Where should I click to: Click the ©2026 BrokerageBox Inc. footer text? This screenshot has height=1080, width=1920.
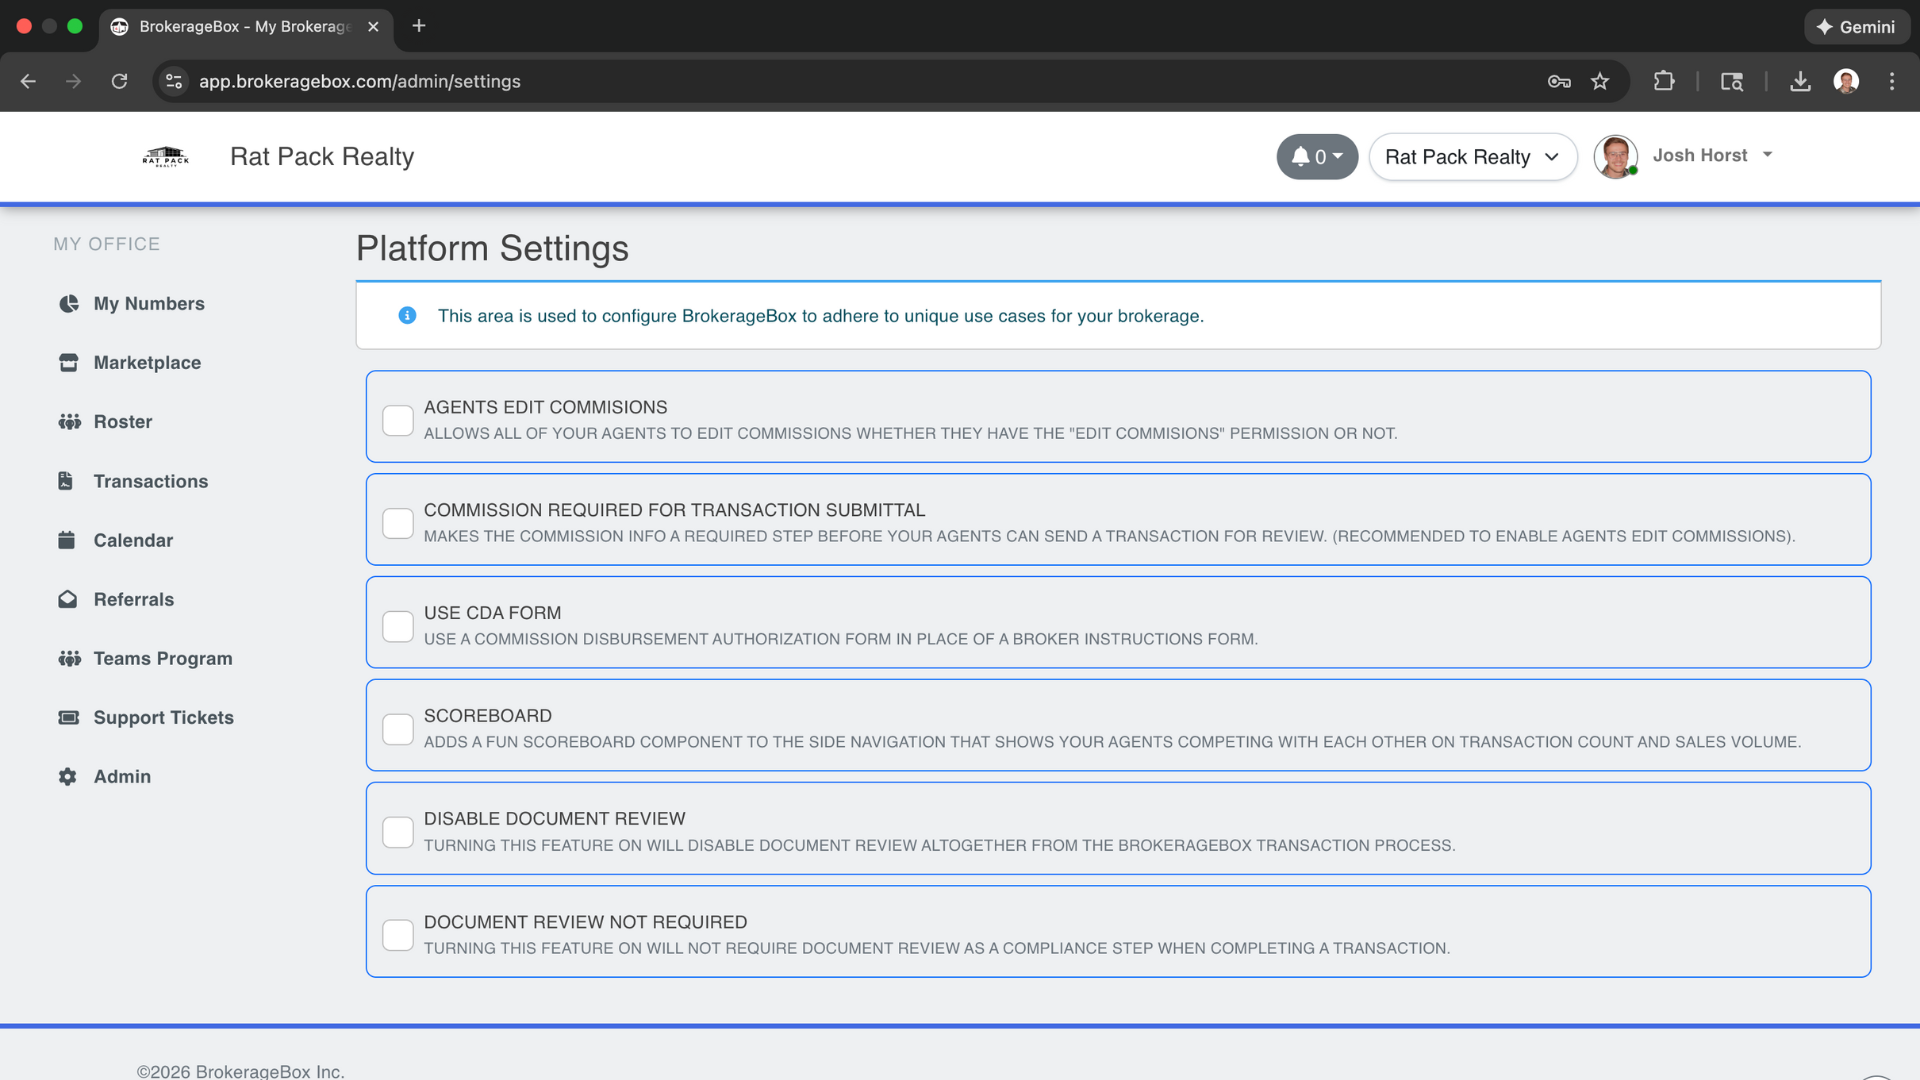240,1071
